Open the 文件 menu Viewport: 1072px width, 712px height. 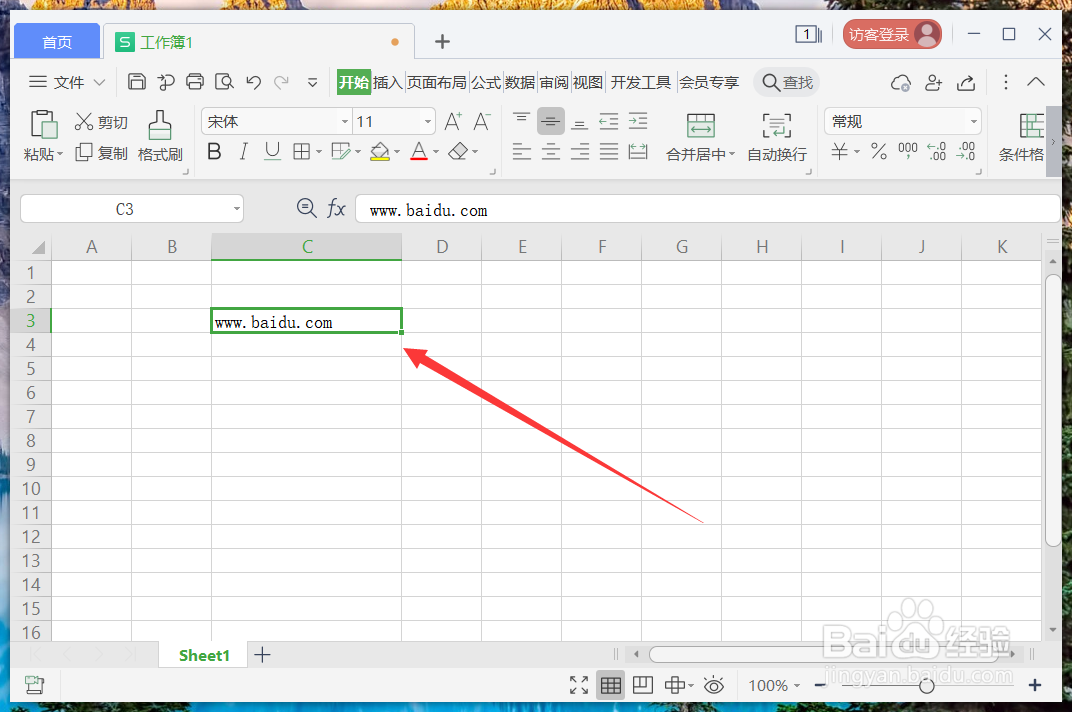click(x=67, y=82)
